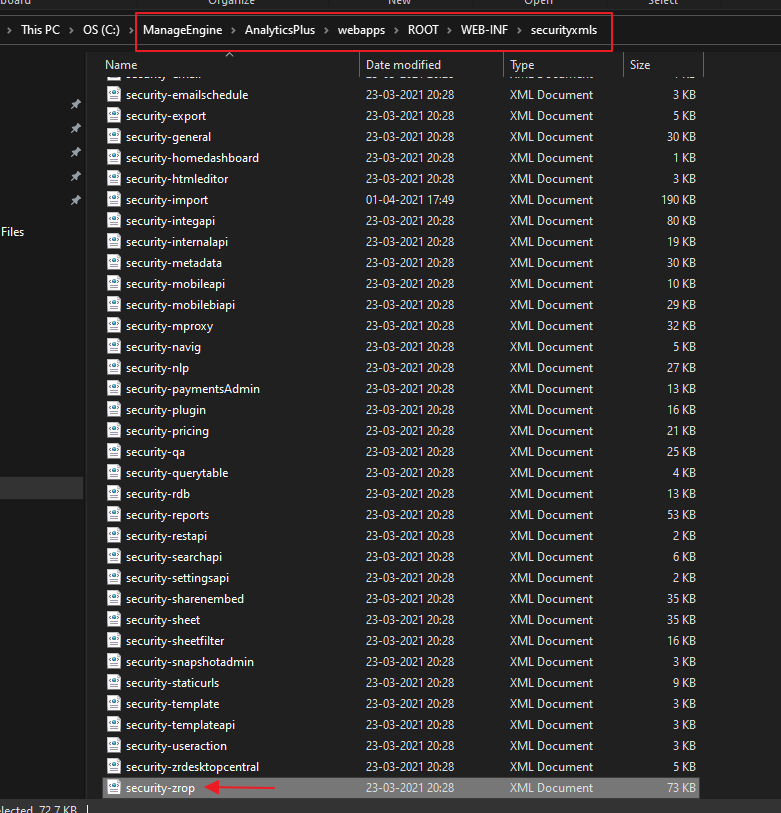The width and height of the screenshot is (781, 813).
Task: Jump to AnalyticsPlus breadcrumb
Action: pos(280,30)
